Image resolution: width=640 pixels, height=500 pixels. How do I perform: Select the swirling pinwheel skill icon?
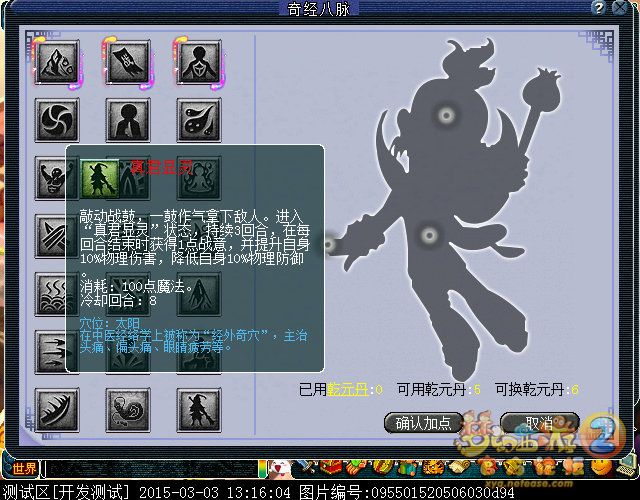[57, 120]
